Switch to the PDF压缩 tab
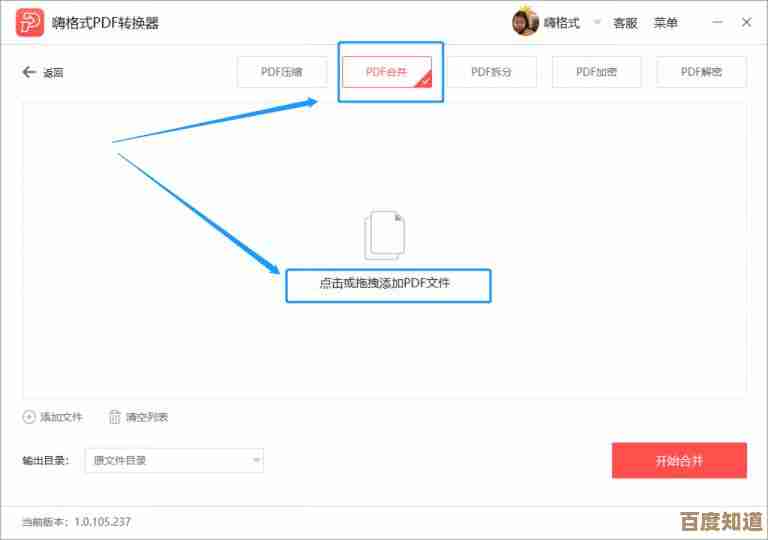The height and width of the screenshot is (540, 768). coord(282,72)
